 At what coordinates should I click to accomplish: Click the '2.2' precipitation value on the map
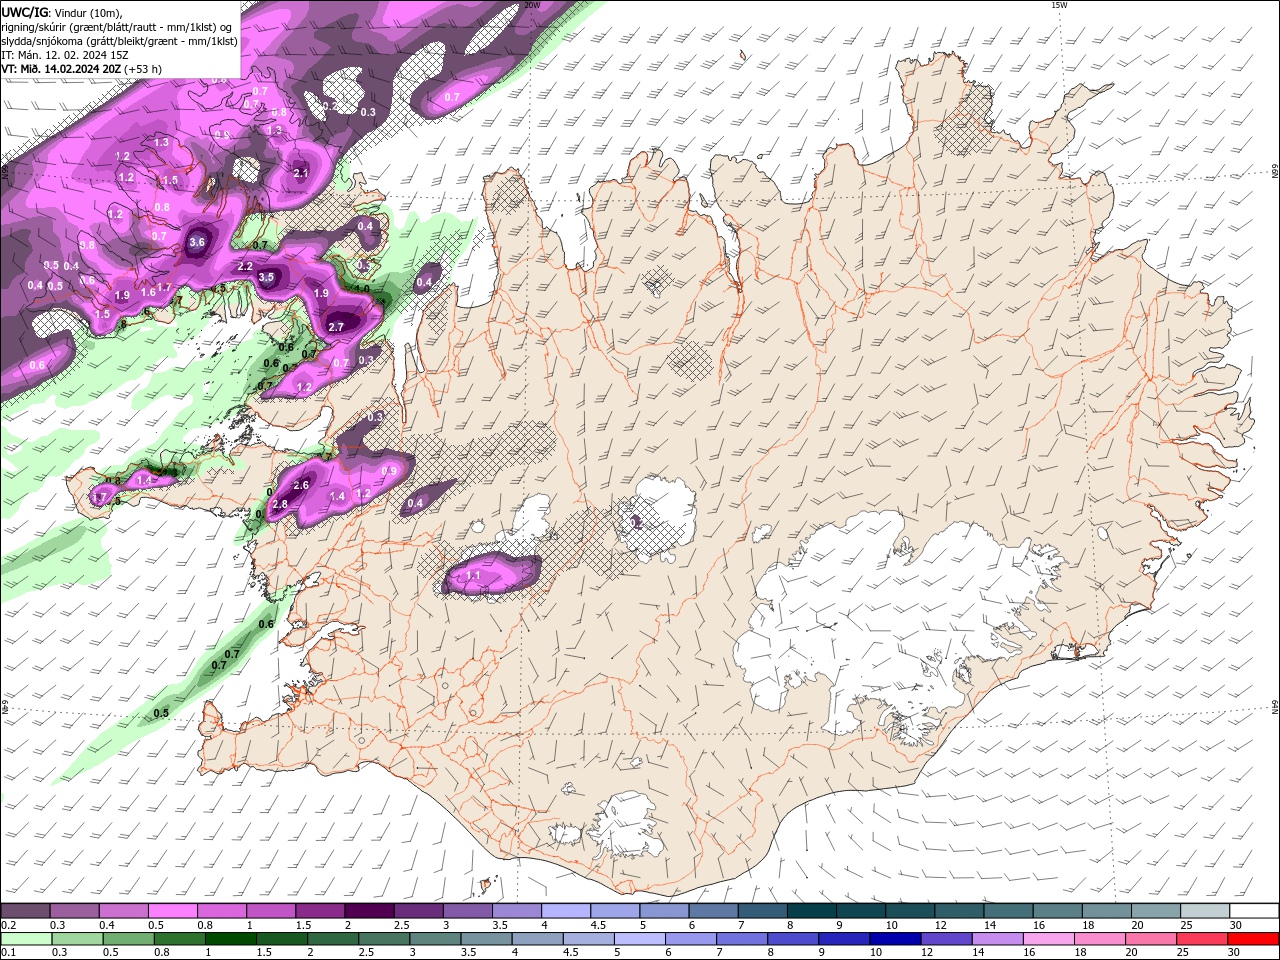point(245,267)
